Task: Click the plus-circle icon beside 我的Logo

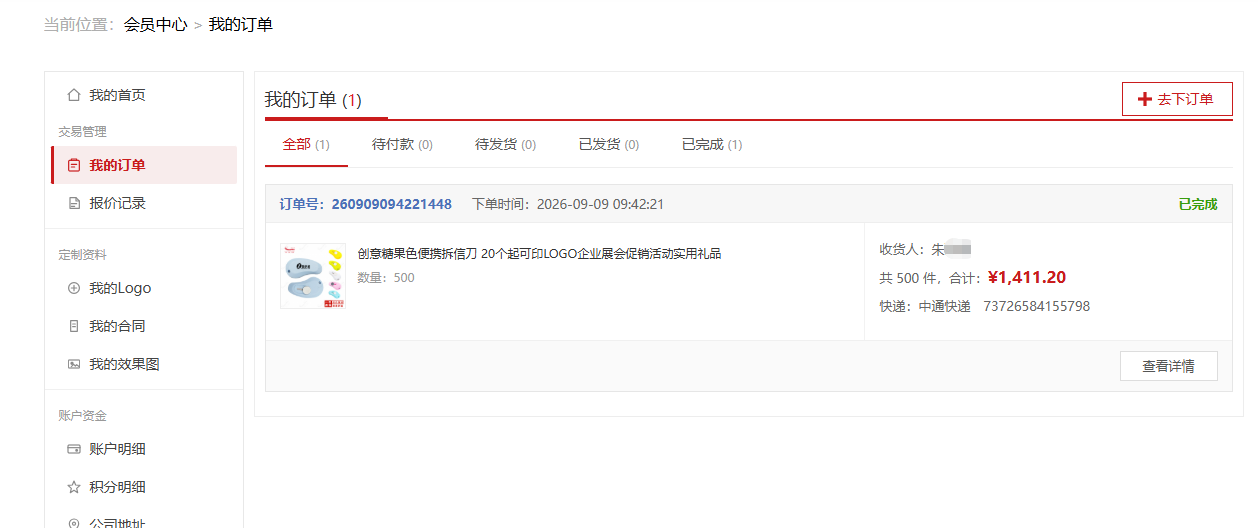Action: [73, 288]
